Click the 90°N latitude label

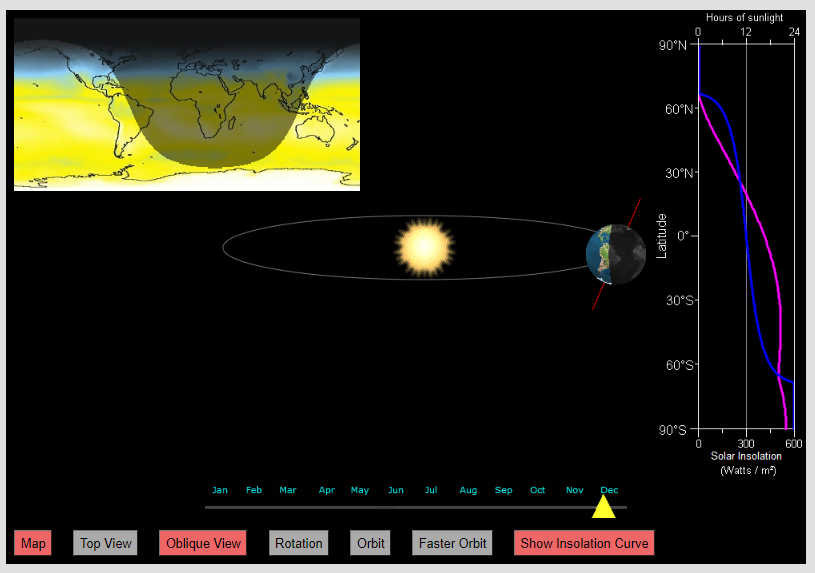click(x=673, y=45)
